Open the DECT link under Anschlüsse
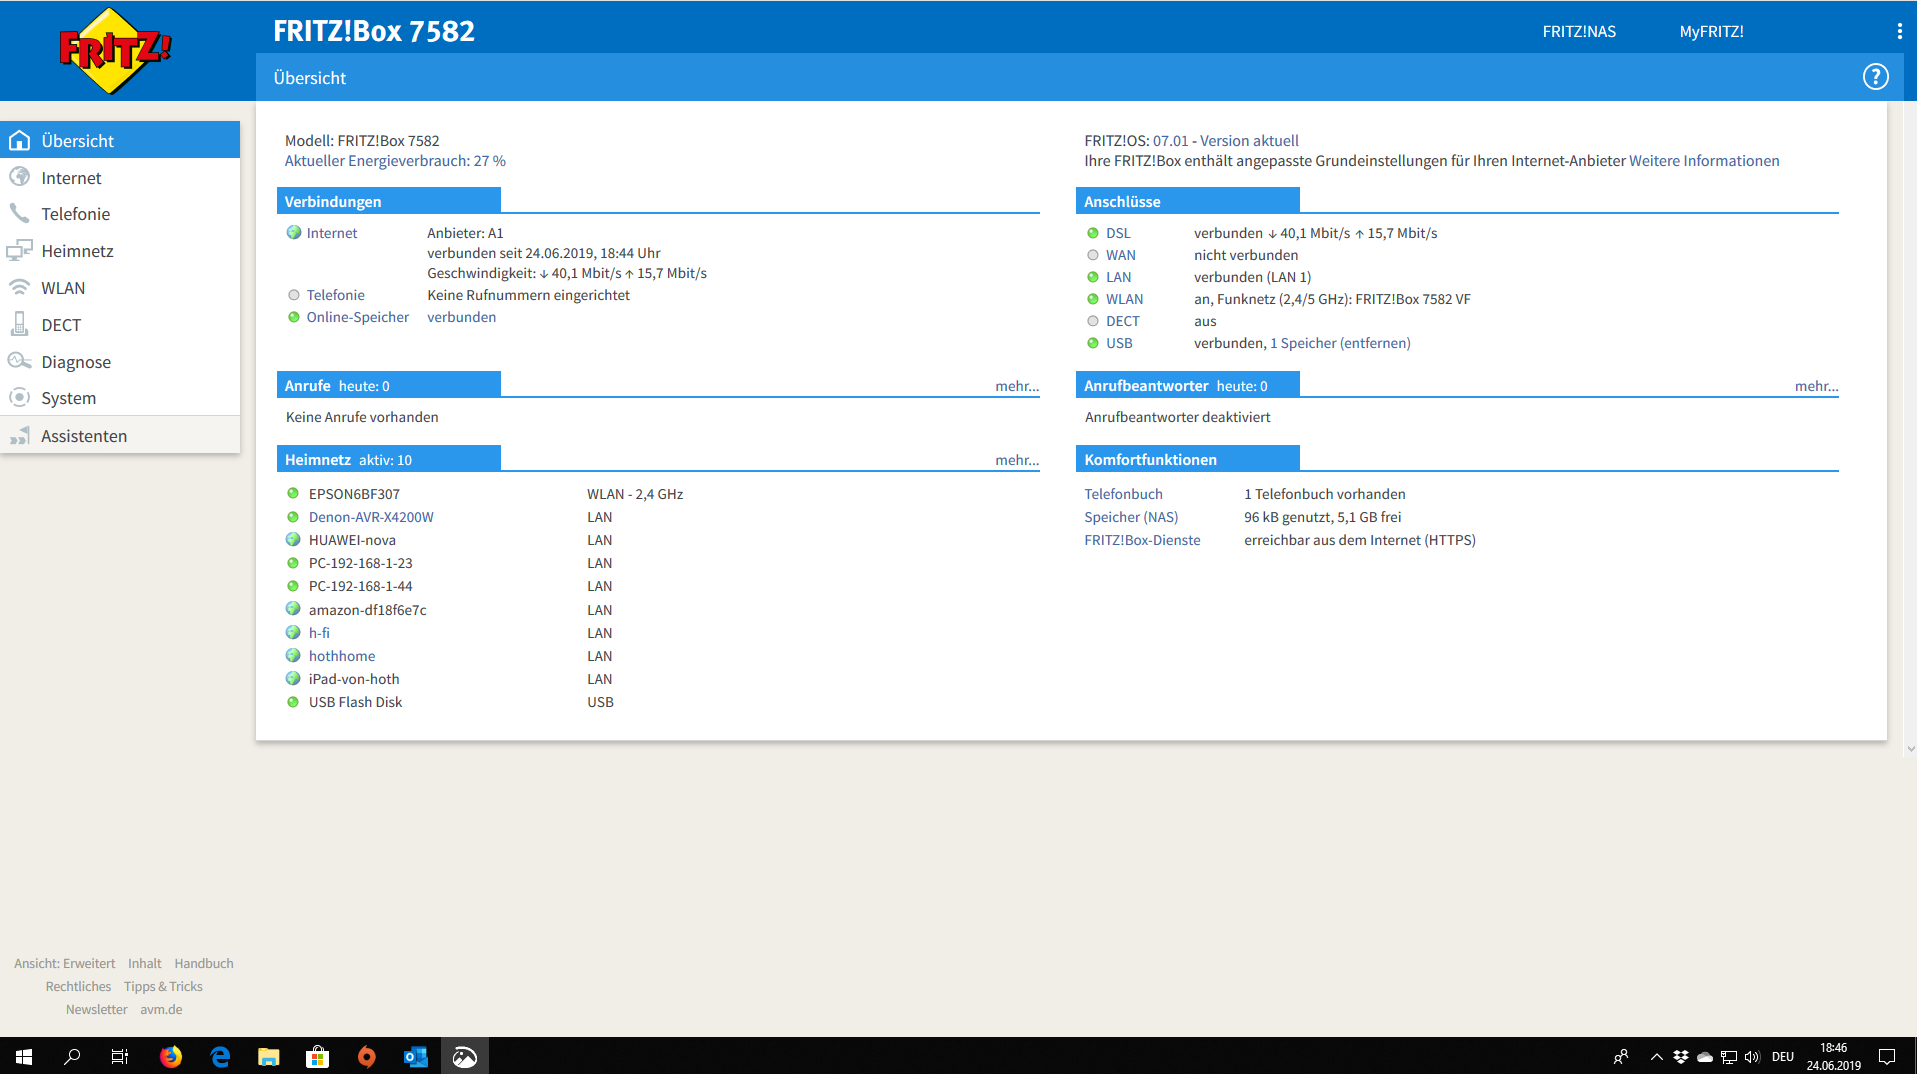1917x1074 pixels. click(x=1122, y=321)
